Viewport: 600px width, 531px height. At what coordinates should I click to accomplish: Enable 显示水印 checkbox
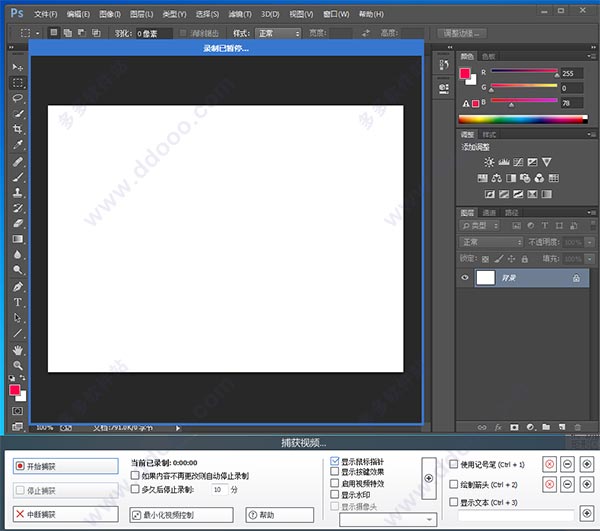pyautogui.click(x=334, y=494)
